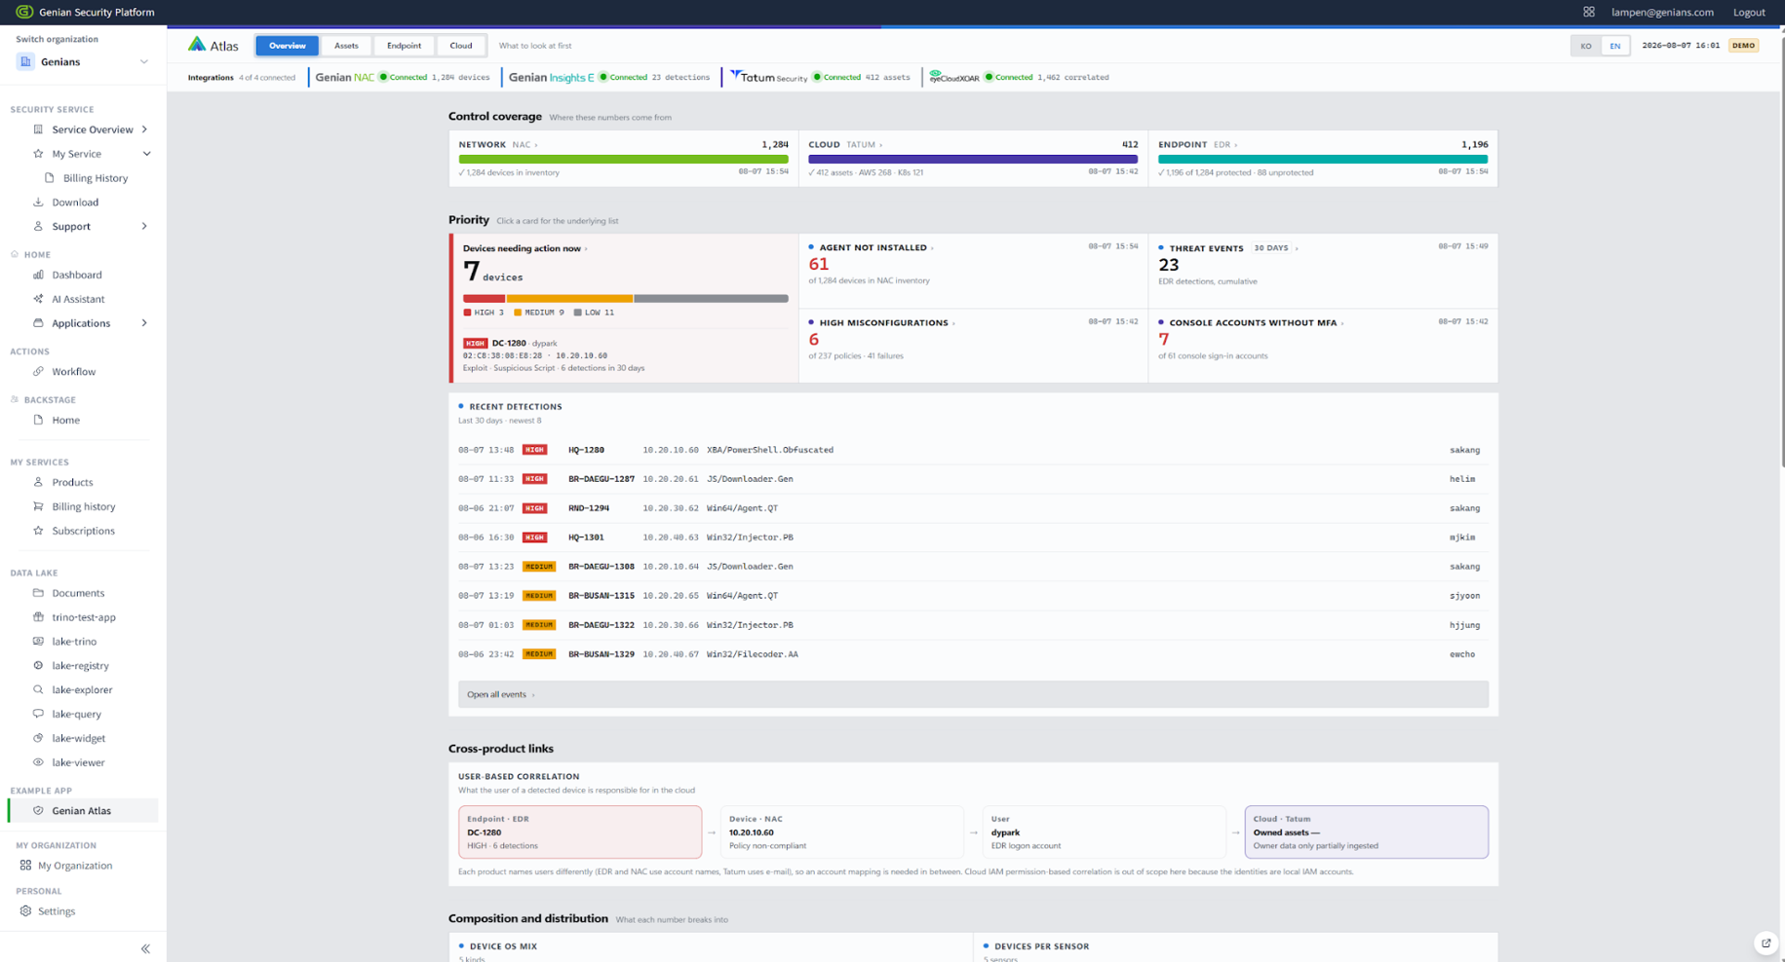Expand the Service Overview chevron

[x=145, y=129]
